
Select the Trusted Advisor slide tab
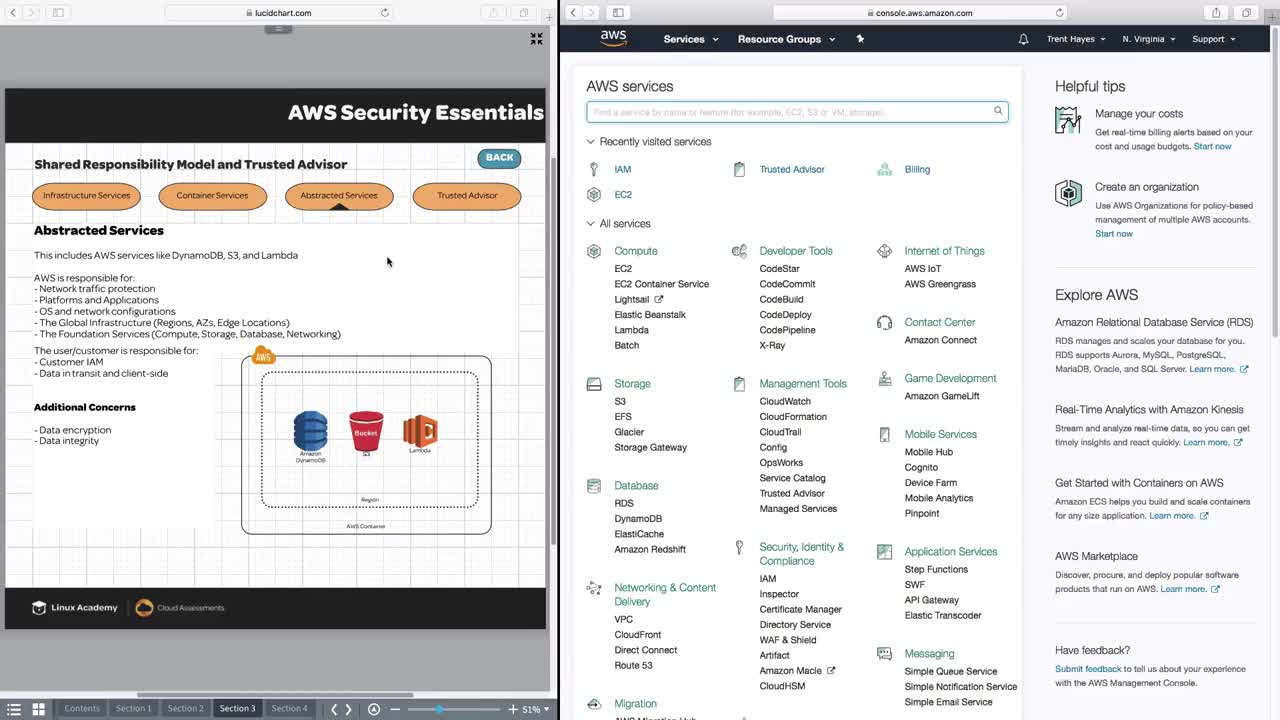point(467,195)
